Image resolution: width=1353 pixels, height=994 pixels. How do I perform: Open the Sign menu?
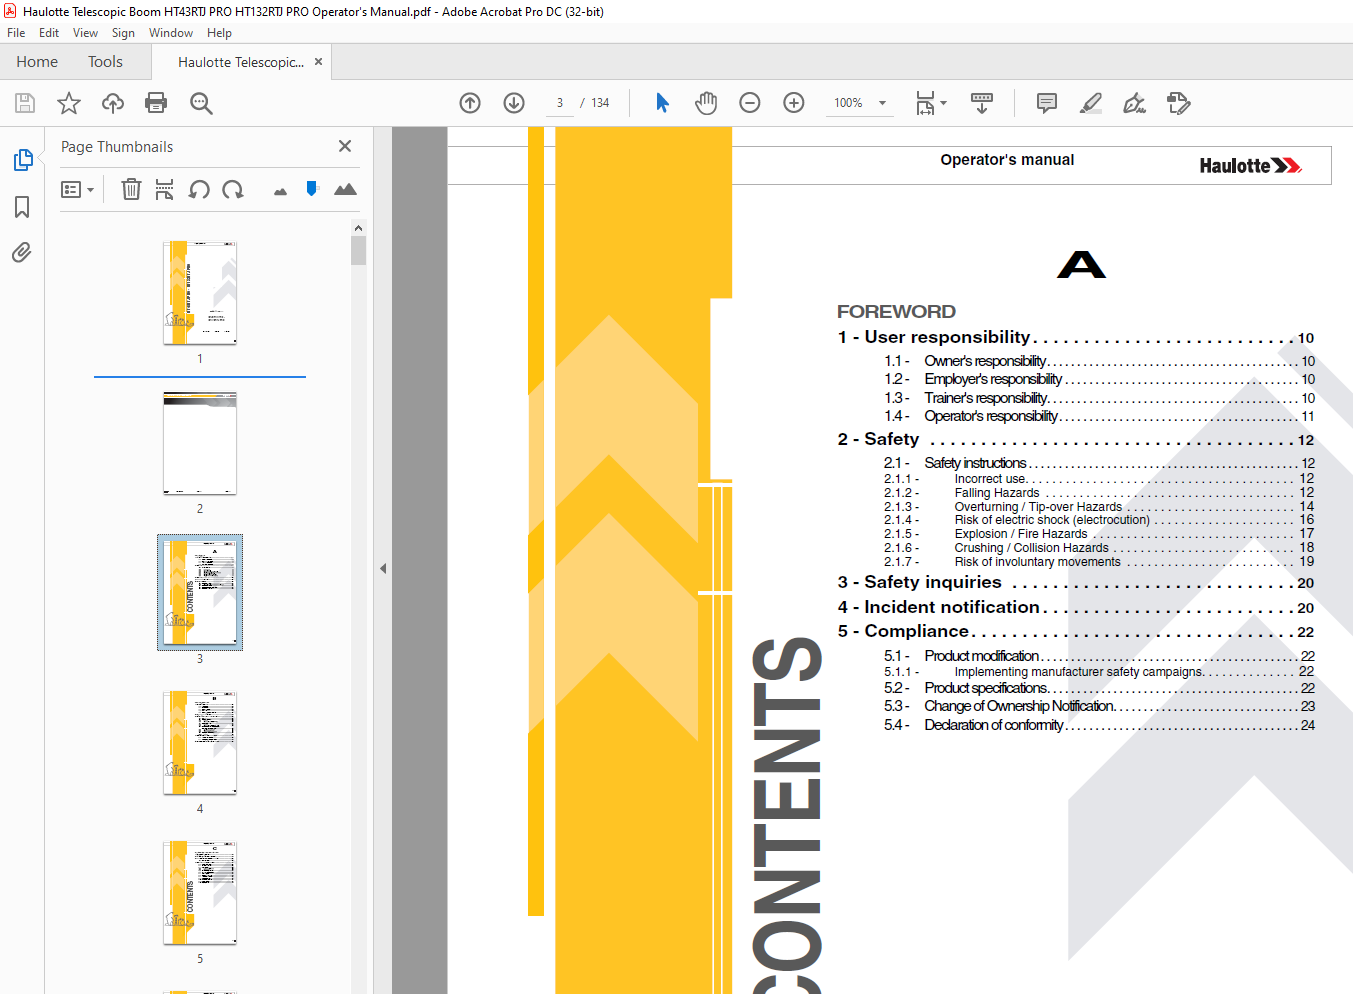coord(123,33)
